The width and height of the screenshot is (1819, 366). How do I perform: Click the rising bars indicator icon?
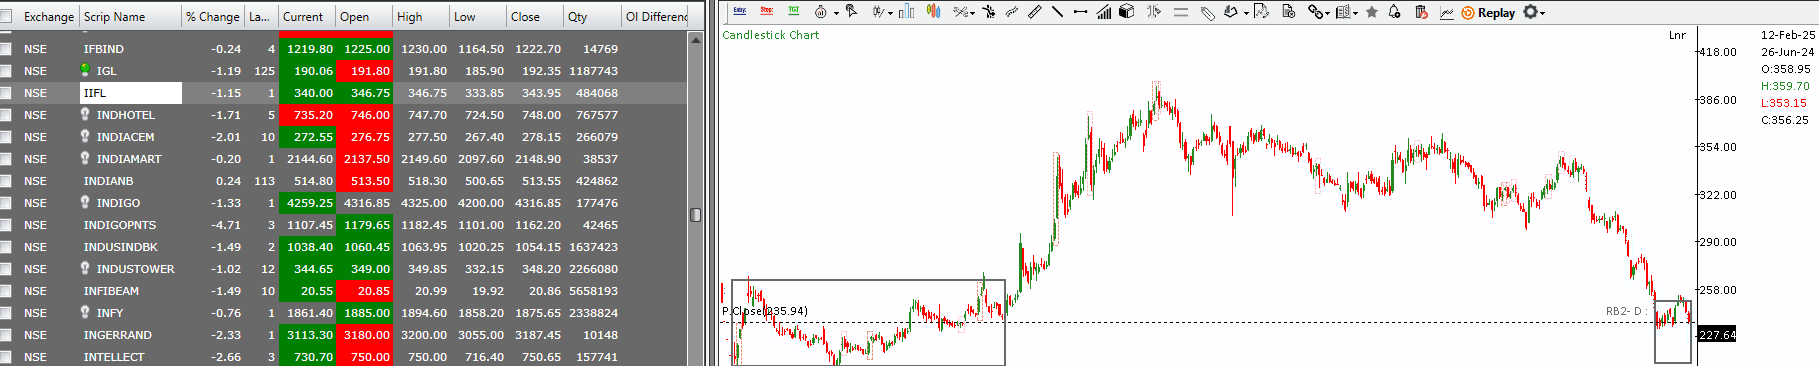[x=1103, y=12]
